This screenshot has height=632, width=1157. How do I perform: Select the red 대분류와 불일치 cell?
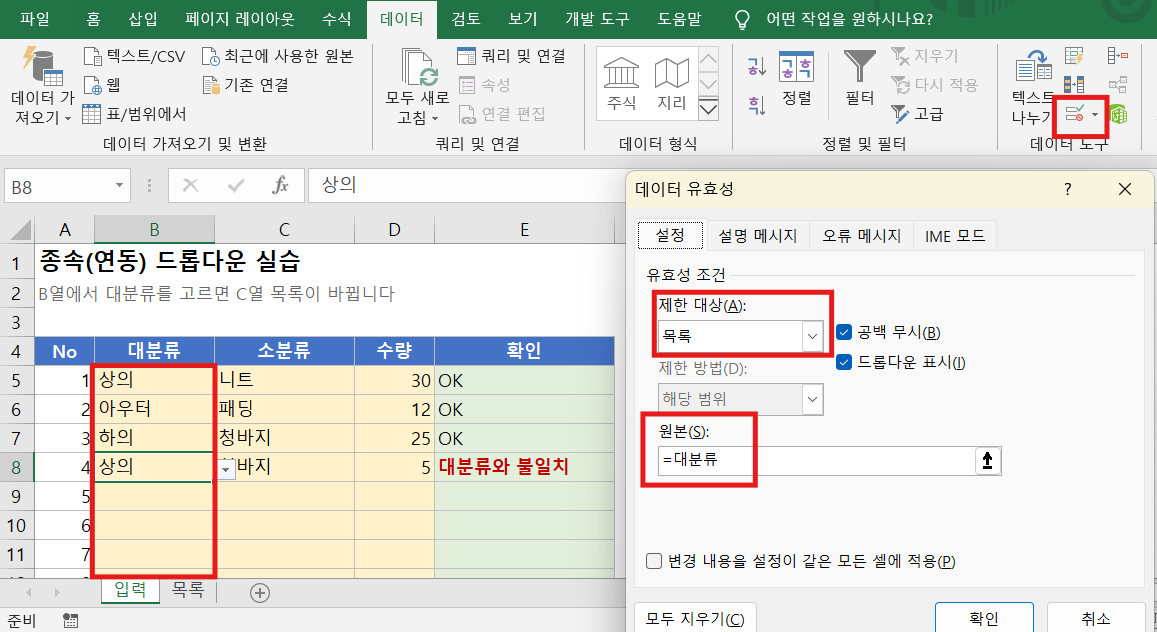524,468
